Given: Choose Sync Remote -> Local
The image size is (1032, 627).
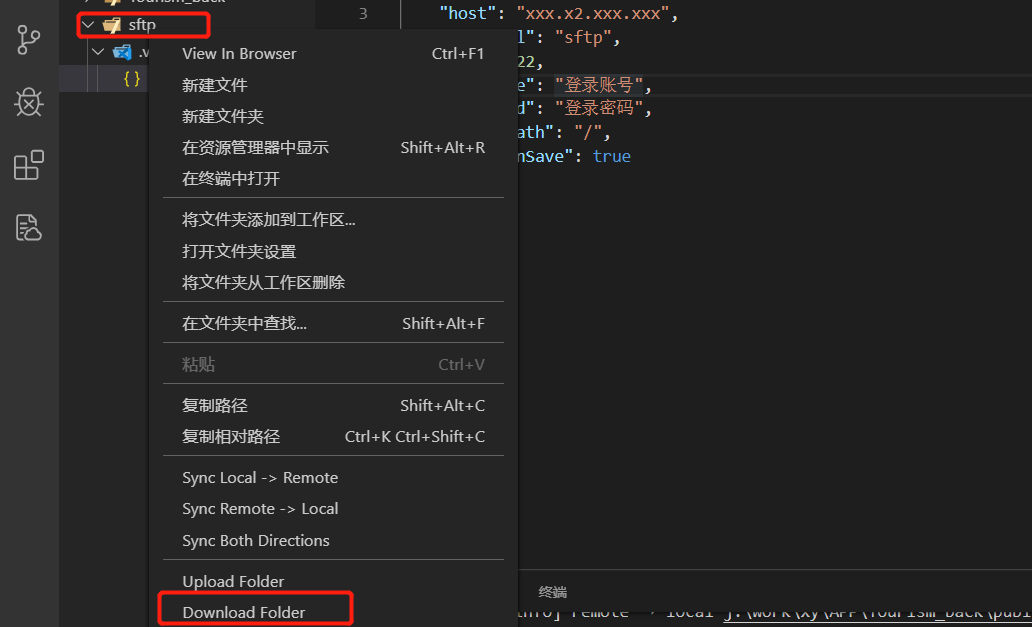Looking at the screenshot, I should pos(260,508).
